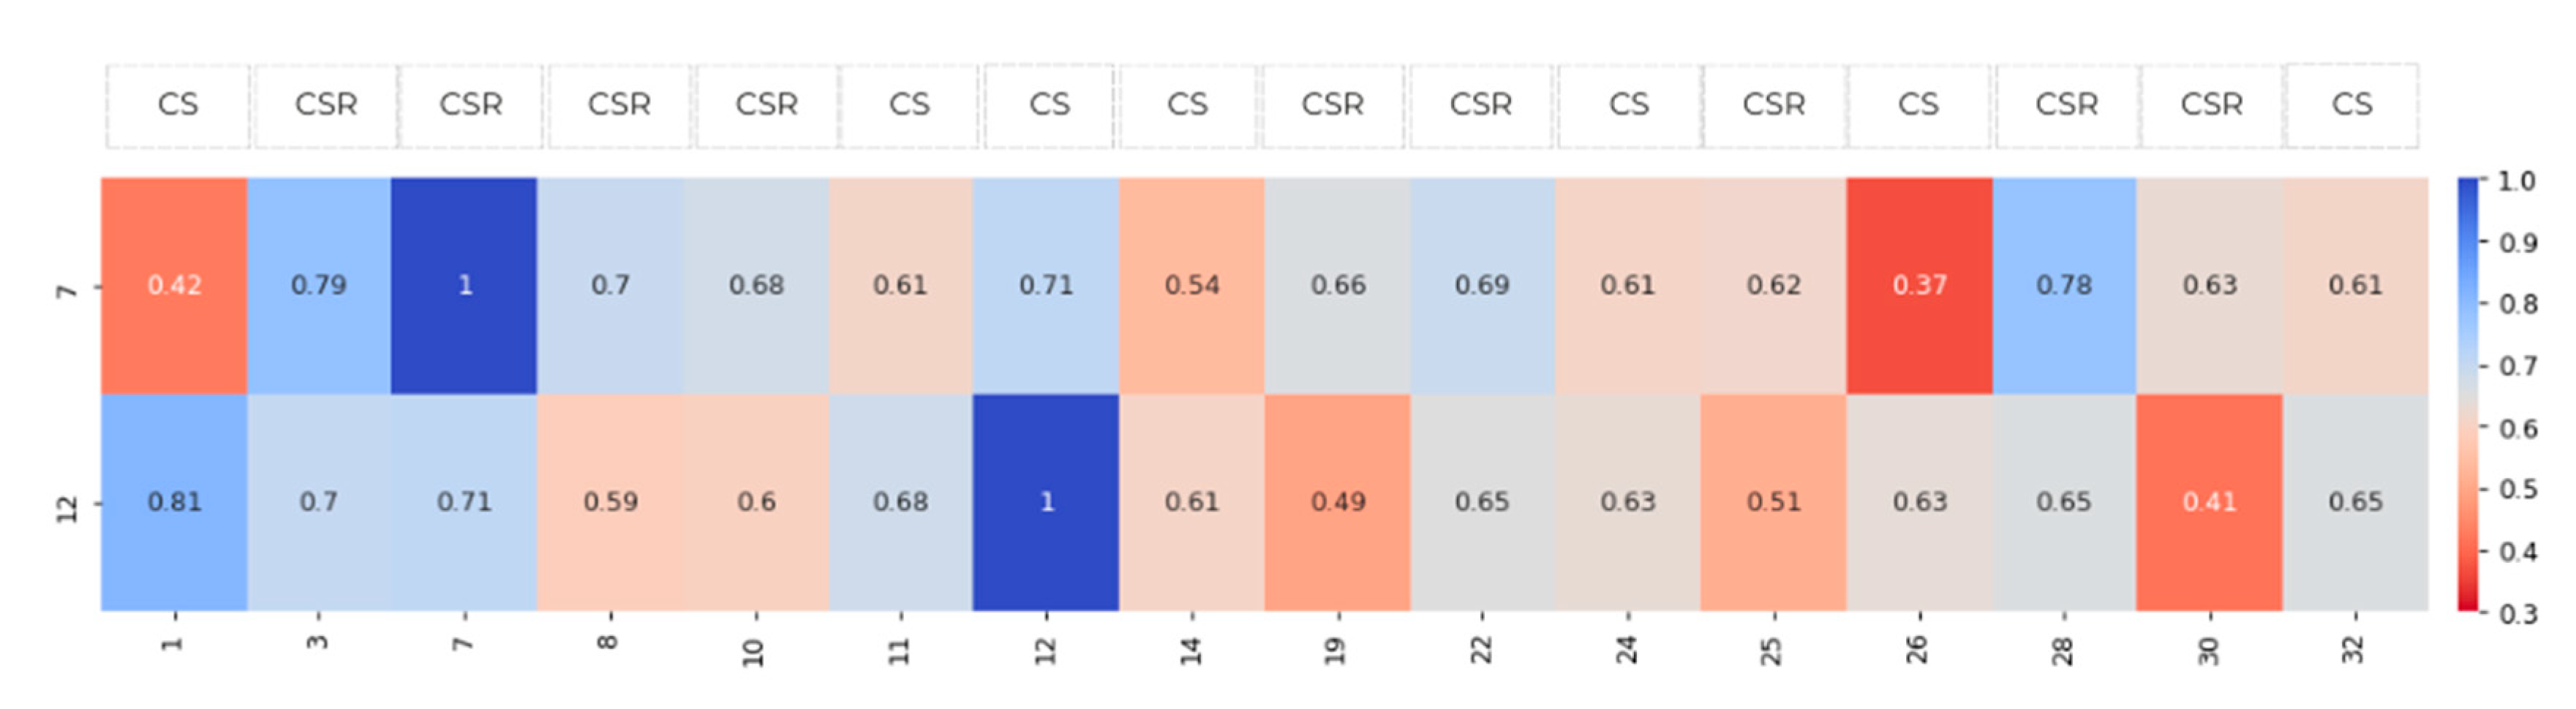Click the heatmap cell showing 0.42

(174, 285)
